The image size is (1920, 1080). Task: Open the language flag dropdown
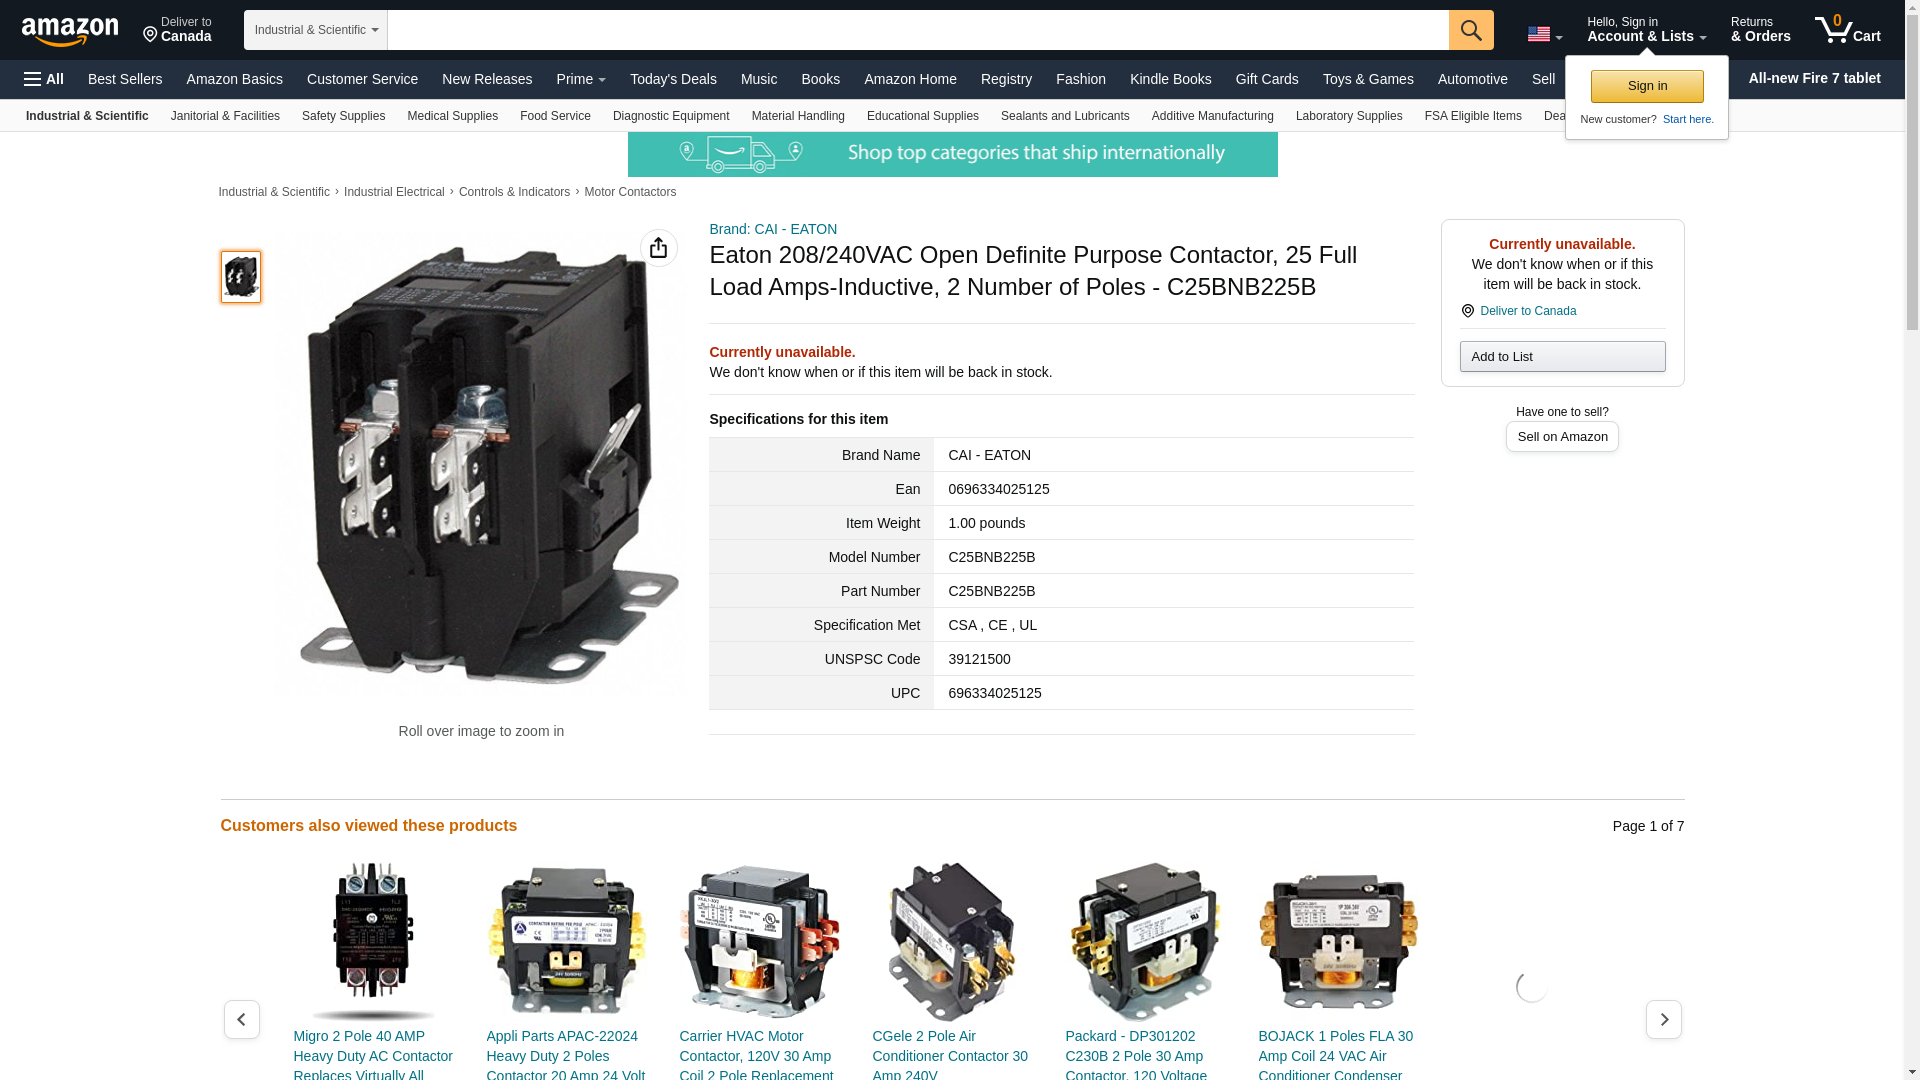(x=1544, y=35)
